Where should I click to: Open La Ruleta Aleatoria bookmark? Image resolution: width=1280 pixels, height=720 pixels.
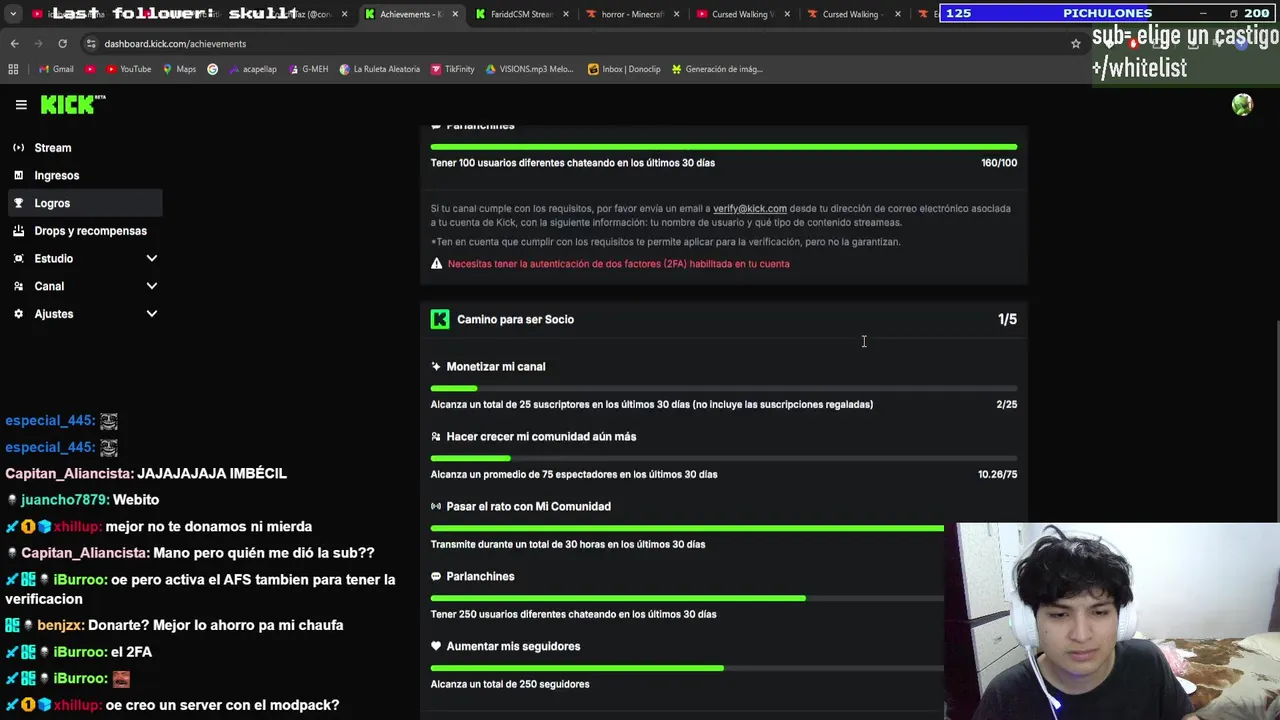tap(380, 69)
